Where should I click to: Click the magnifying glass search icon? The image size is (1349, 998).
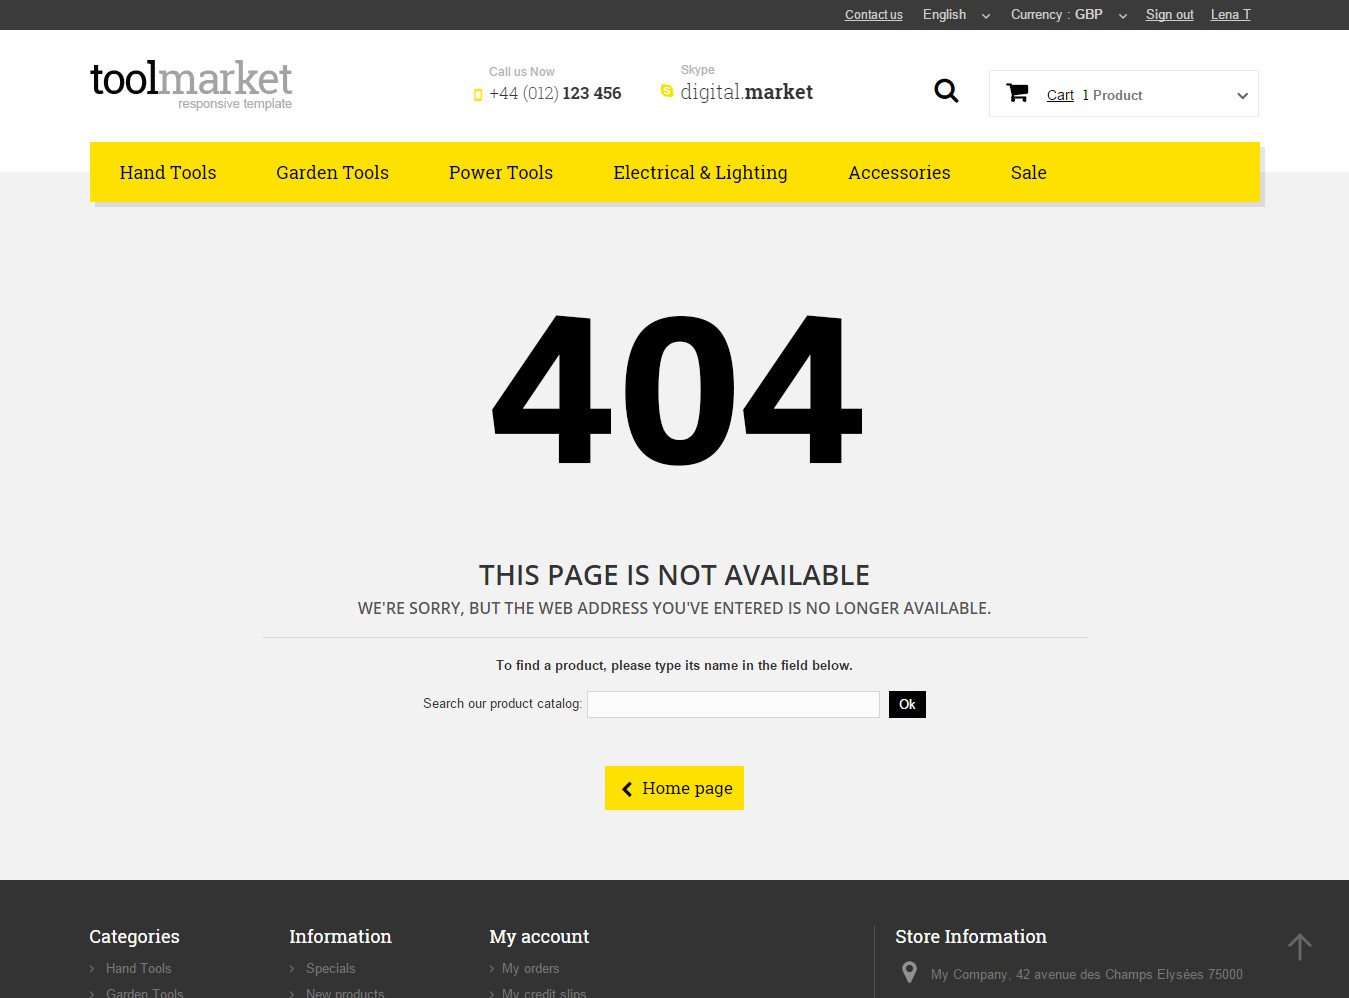click(x=946, y=92)
